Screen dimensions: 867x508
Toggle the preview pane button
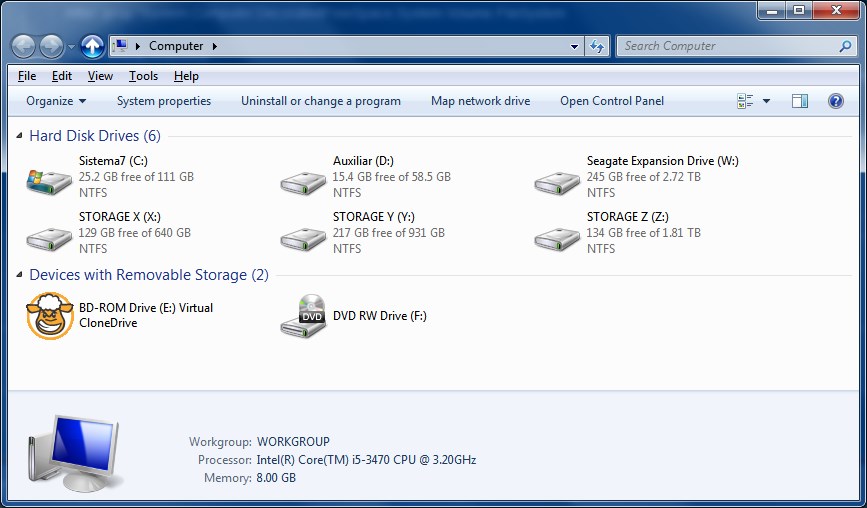(x=799, y=101)
